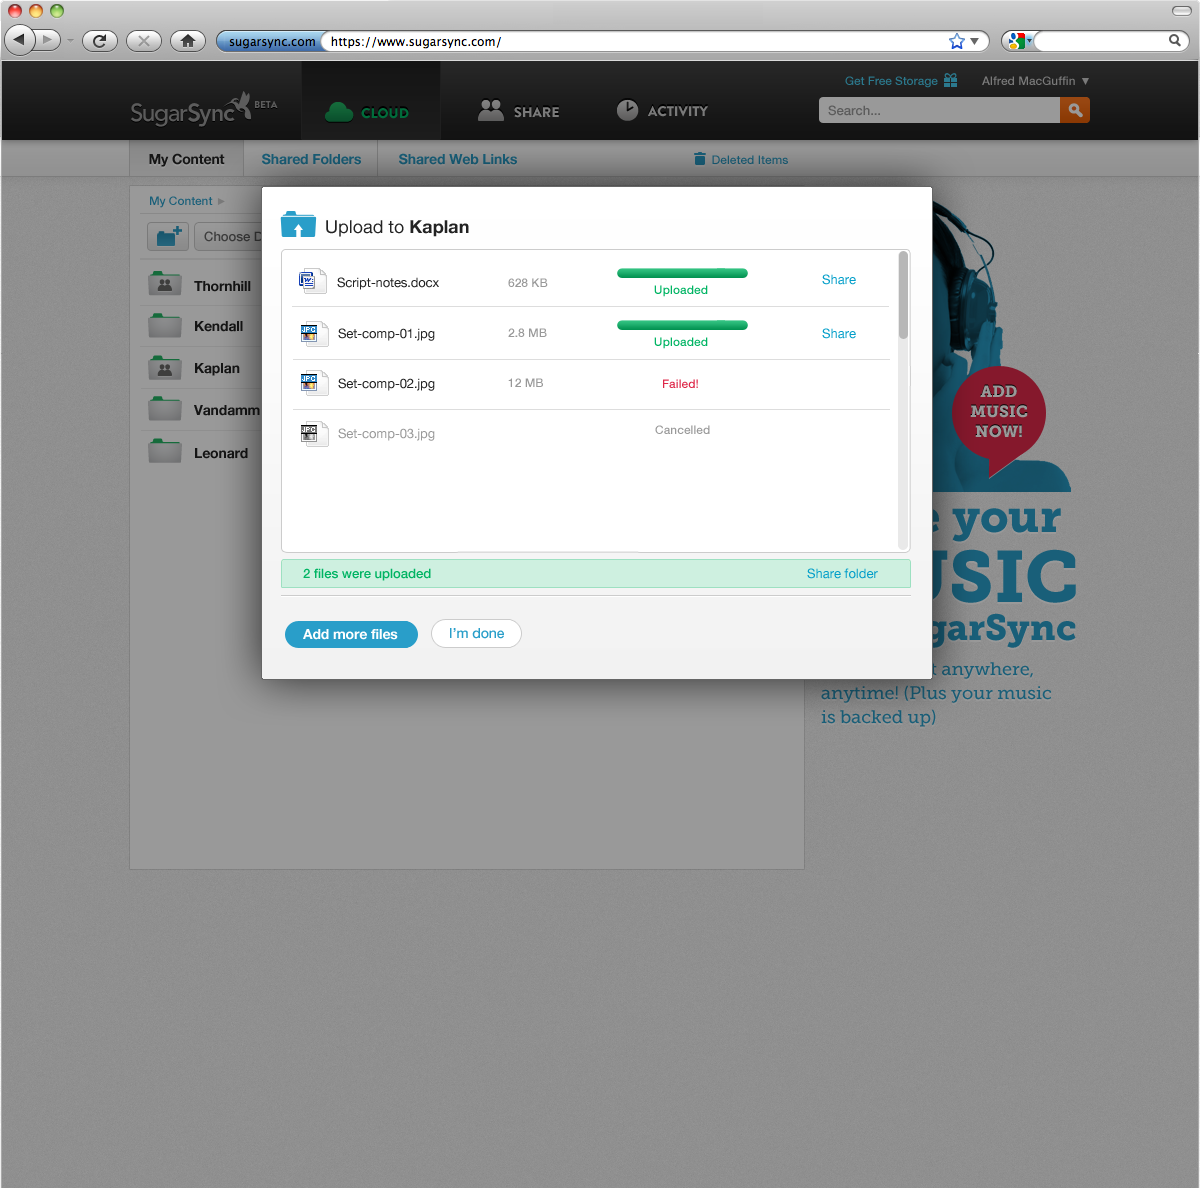Click Share link for Set-comp-01.jpg

(x=839, y=334)
